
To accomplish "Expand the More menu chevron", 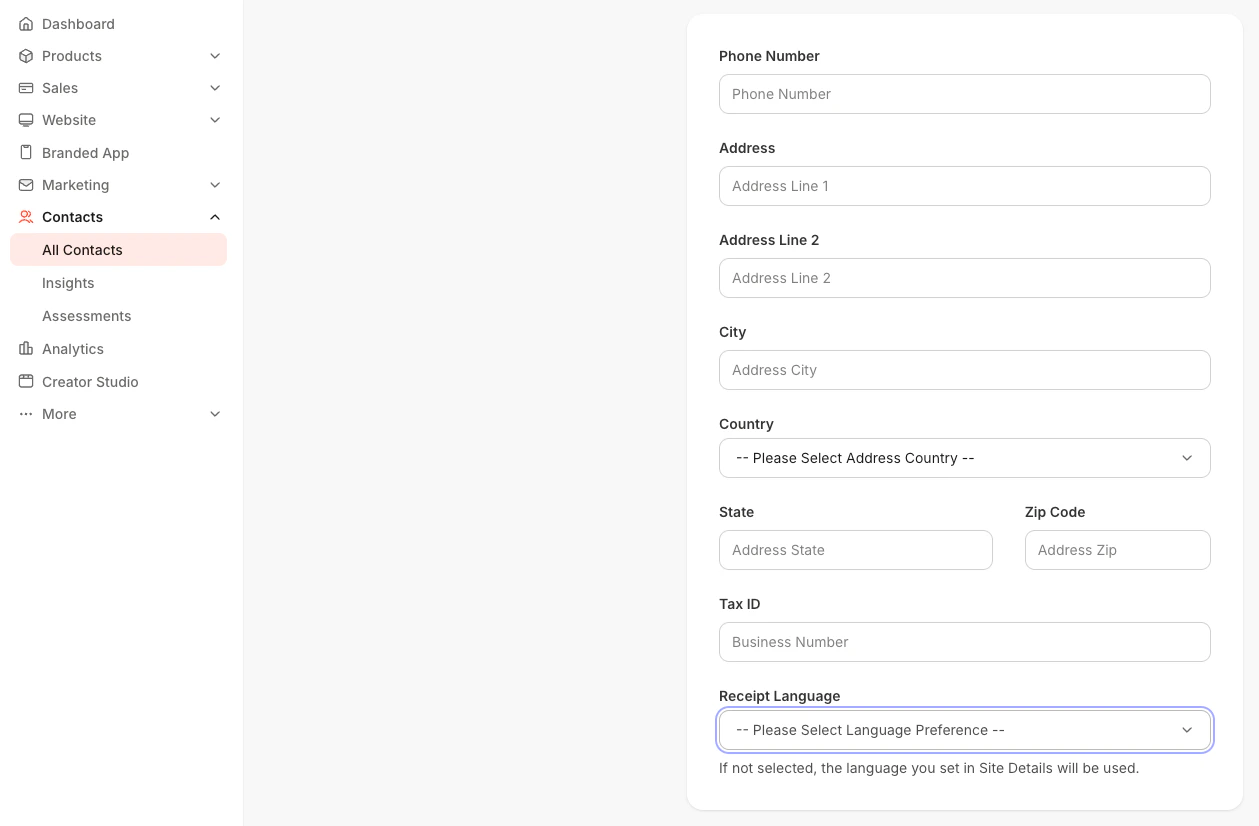I will click(x=215, y=414).
